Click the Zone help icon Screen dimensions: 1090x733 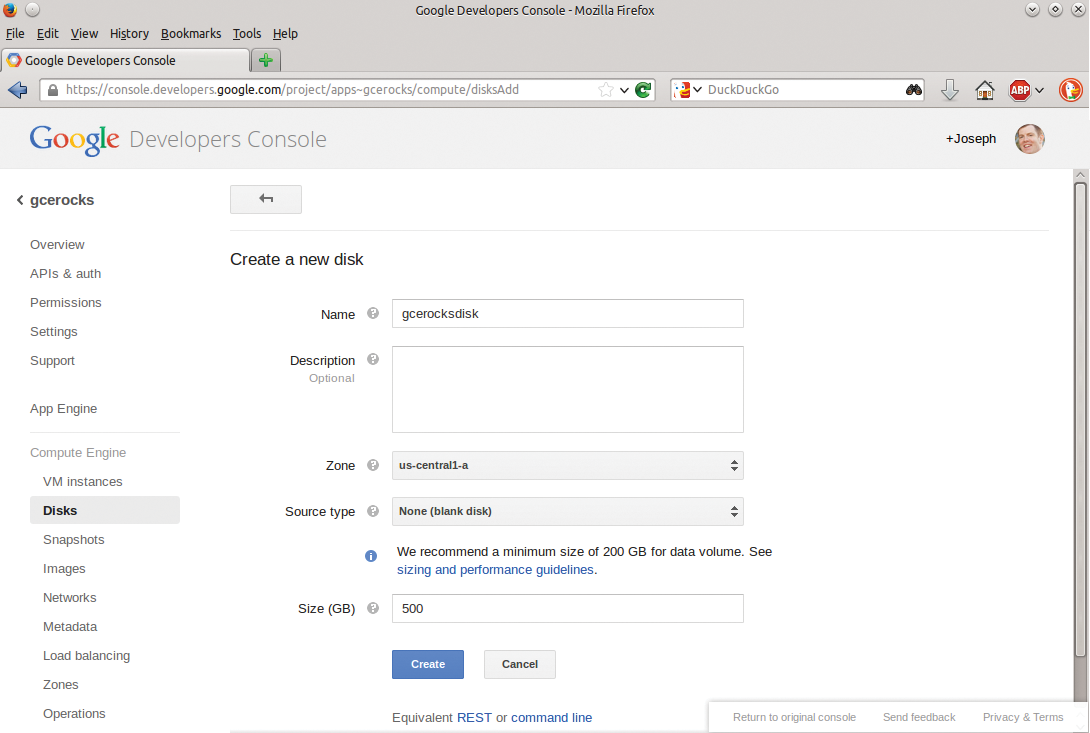pos(373,465)
